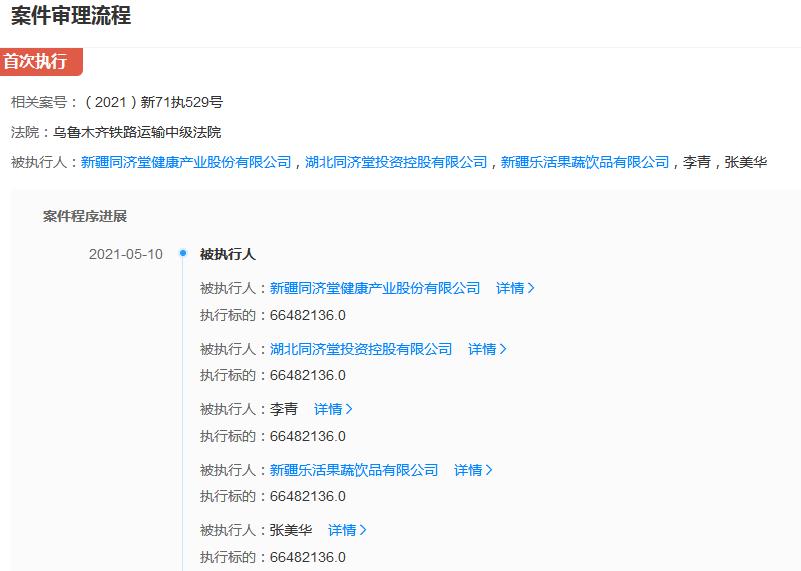The width and height of the screenshot is (801, 571).
Task: Open header link 湖北同济堂投资控股有限公司
Action: click(396, 162)
